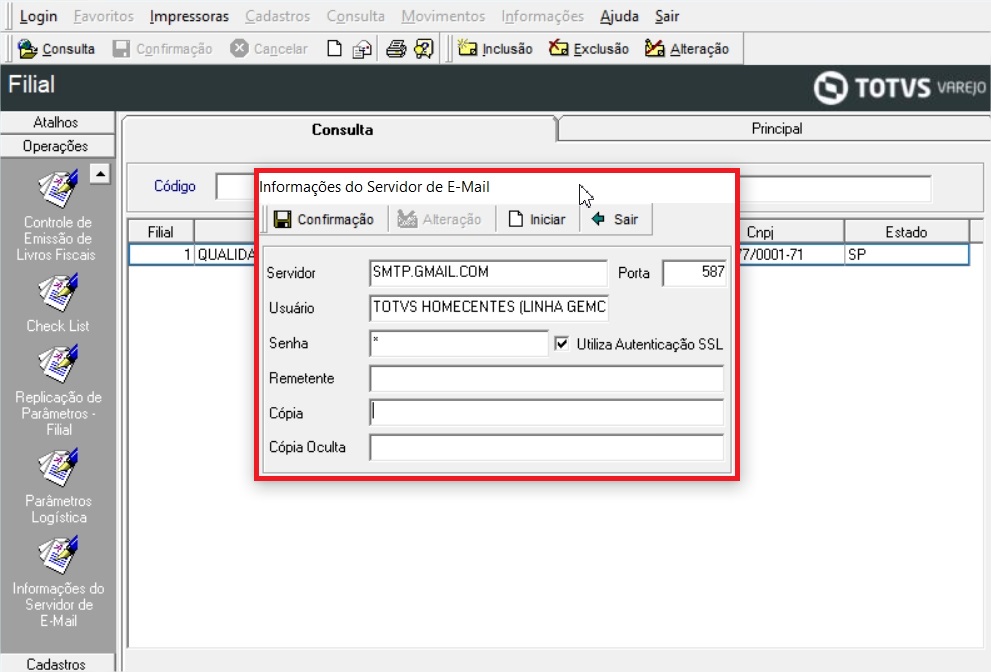The image size is (991, 672).
Task: Click the Cópia Oculta input field
Action: [547, 447]
